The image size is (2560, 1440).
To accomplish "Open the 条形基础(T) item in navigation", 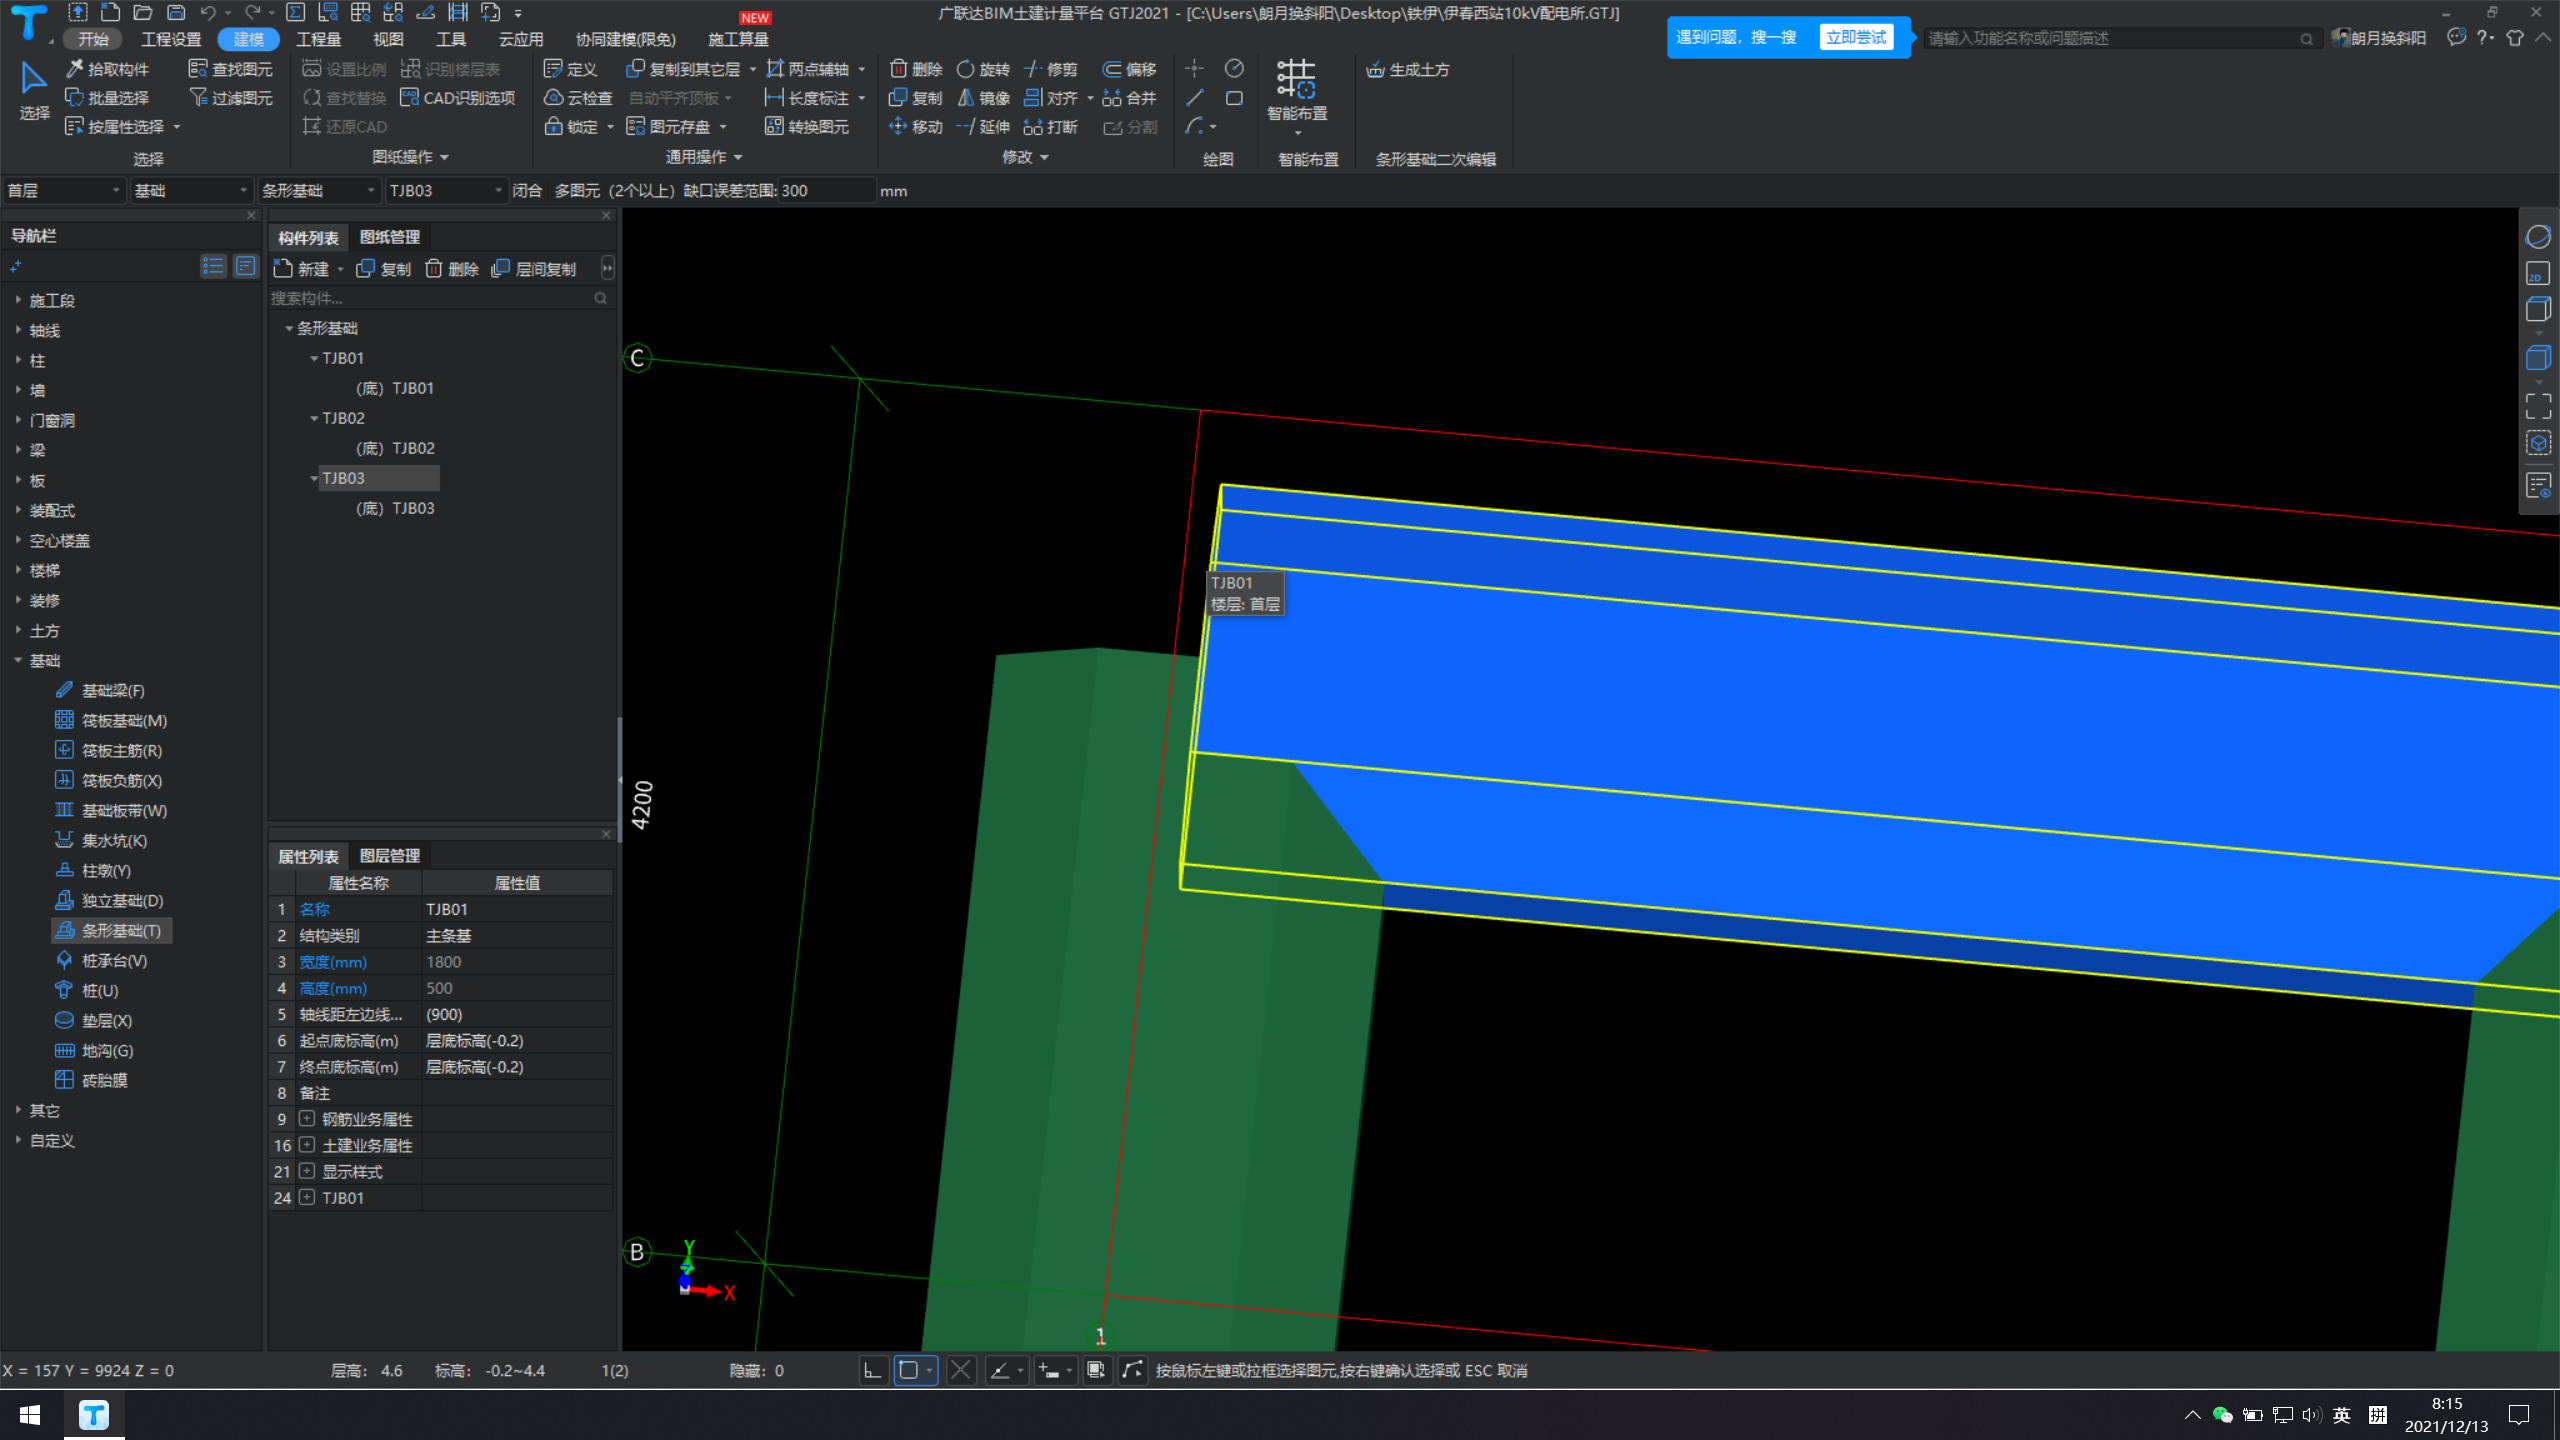I will pyautogui.click(x=111, y=931).
